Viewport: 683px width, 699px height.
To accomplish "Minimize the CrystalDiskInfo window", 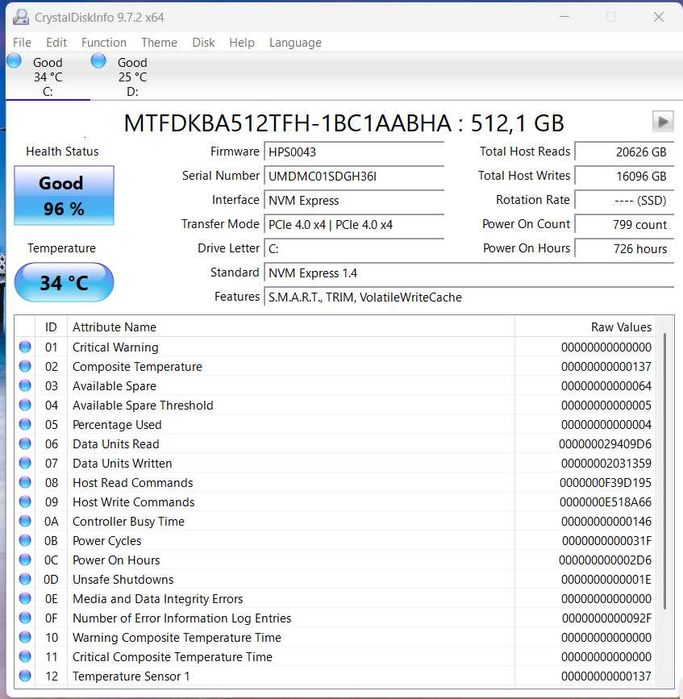I will [x=564, y=17].
